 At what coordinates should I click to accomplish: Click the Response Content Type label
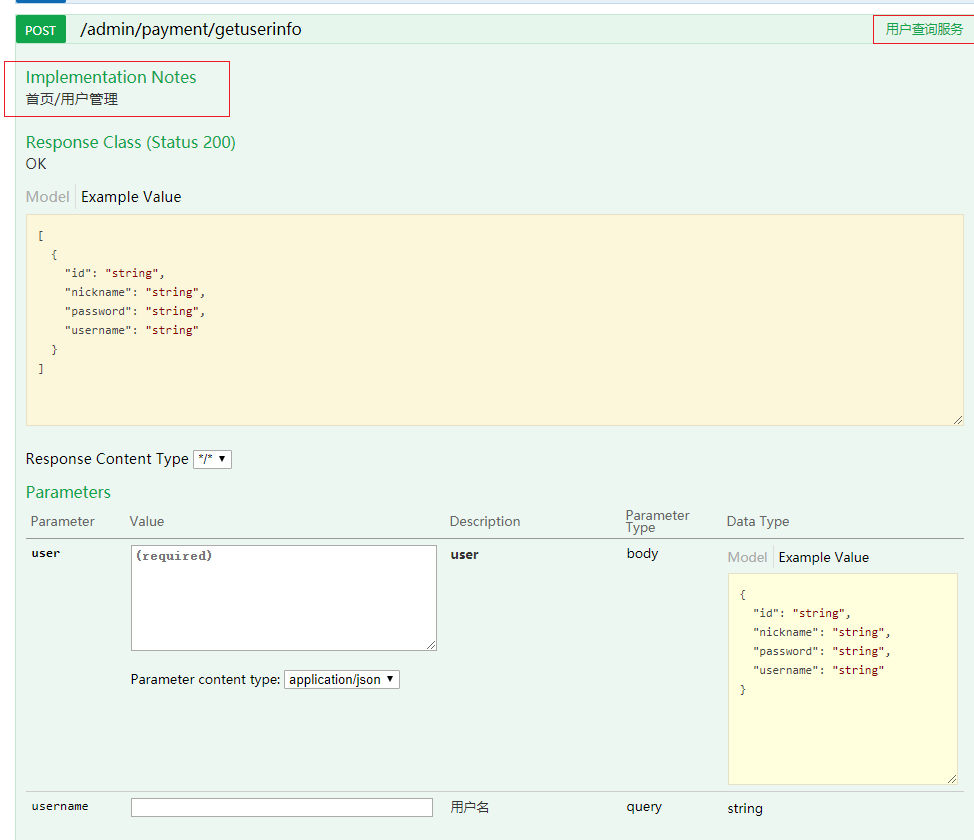[107, 459]
